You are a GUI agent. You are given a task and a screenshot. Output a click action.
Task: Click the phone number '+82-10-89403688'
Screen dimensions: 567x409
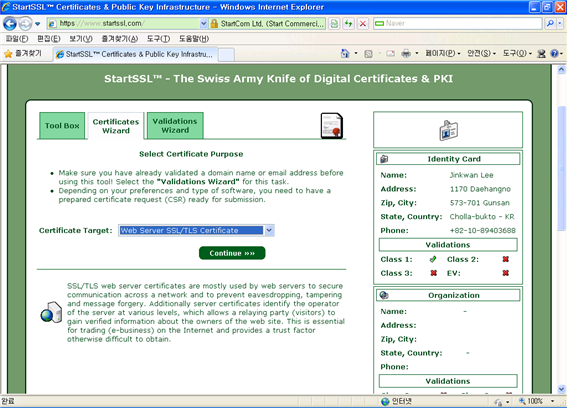pyautogui.click(x=483, y=230)
